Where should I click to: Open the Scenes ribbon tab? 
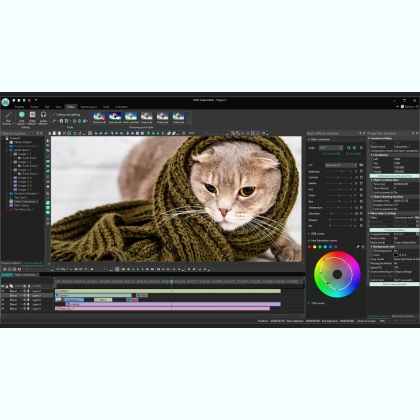coord(34,107)
